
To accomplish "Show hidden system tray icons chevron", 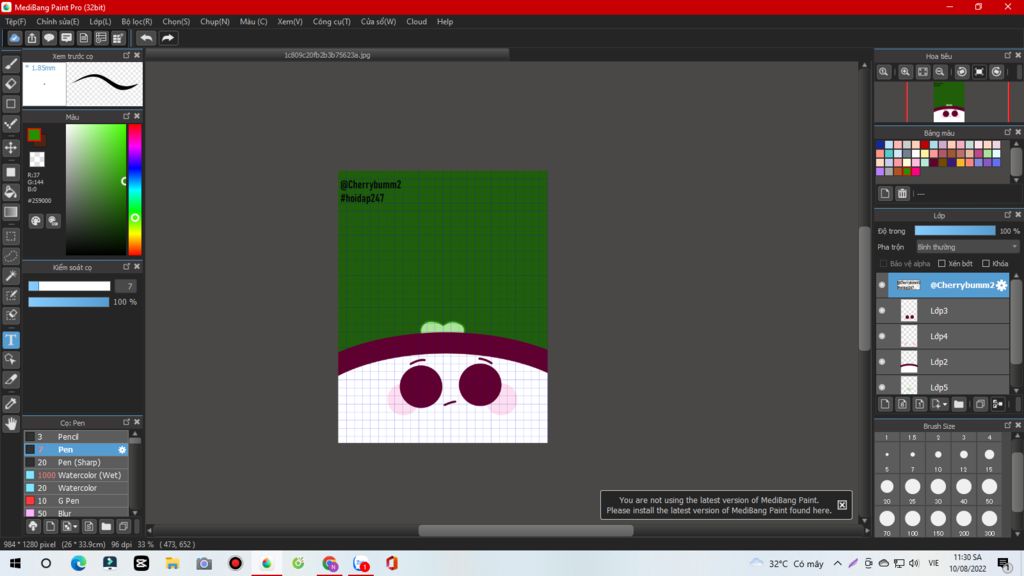I will [837, 563].
